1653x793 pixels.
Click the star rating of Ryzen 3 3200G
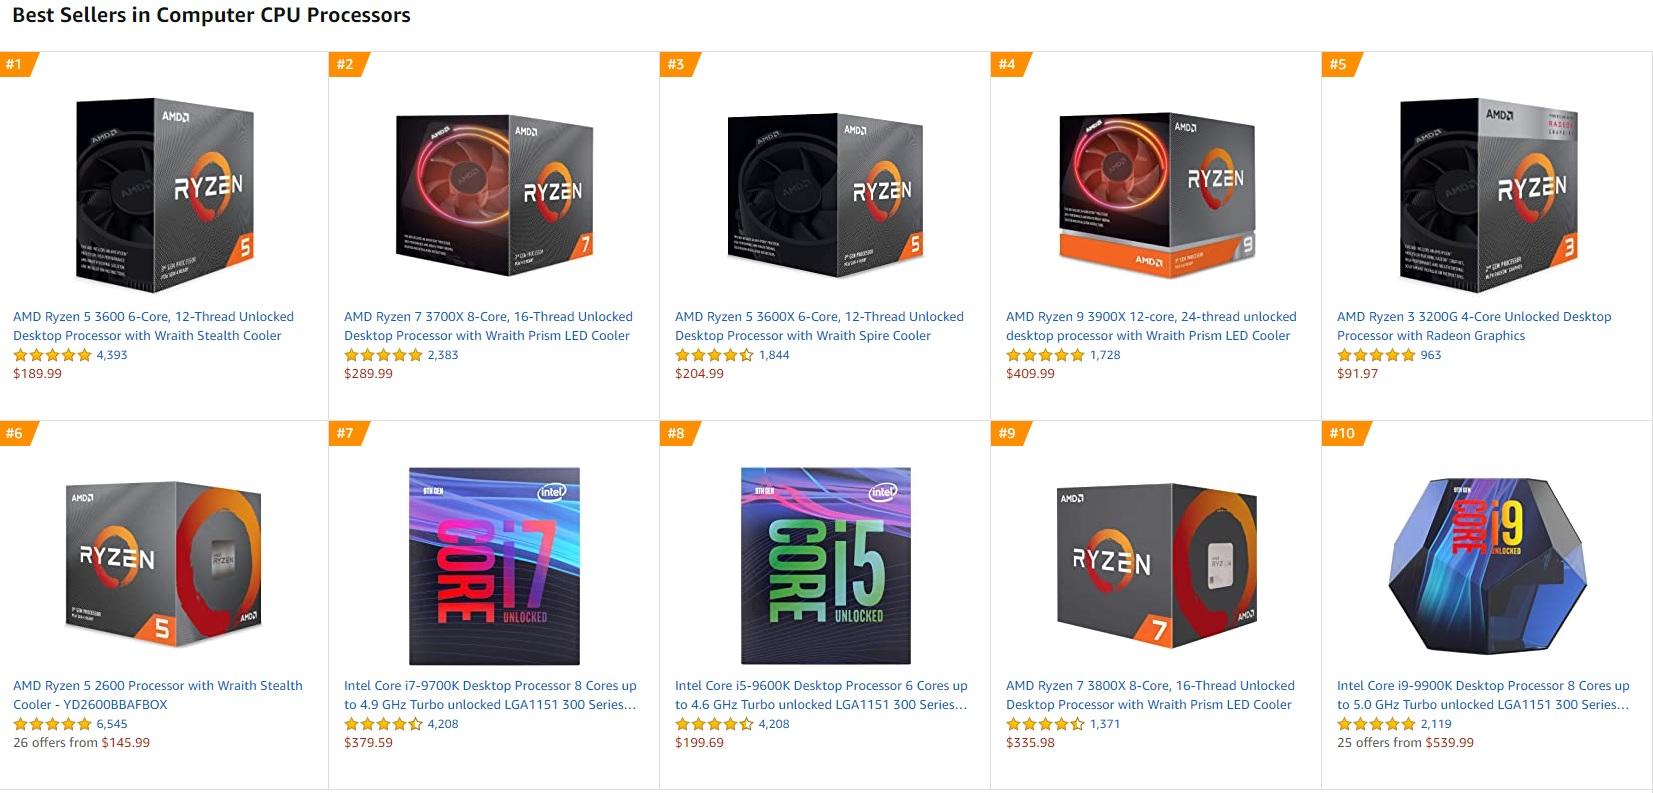tap(1376, 355)
